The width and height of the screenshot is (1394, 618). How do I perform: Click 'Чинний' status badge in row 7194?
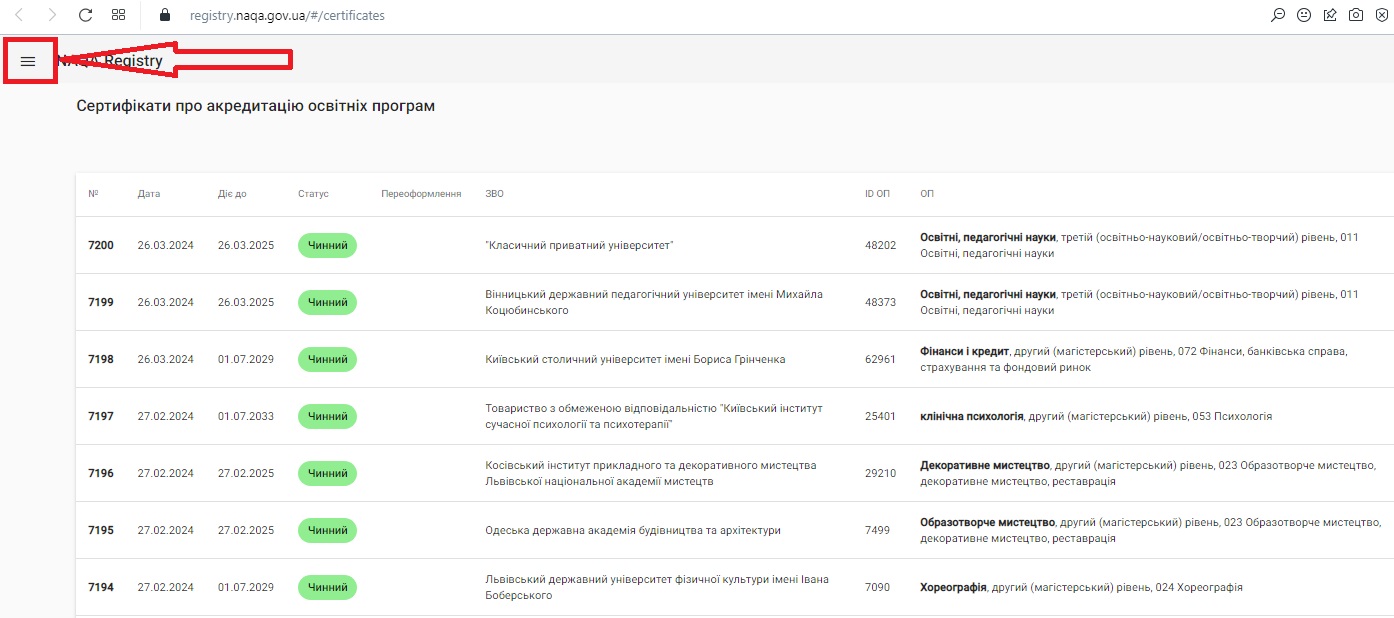point(327,587)
